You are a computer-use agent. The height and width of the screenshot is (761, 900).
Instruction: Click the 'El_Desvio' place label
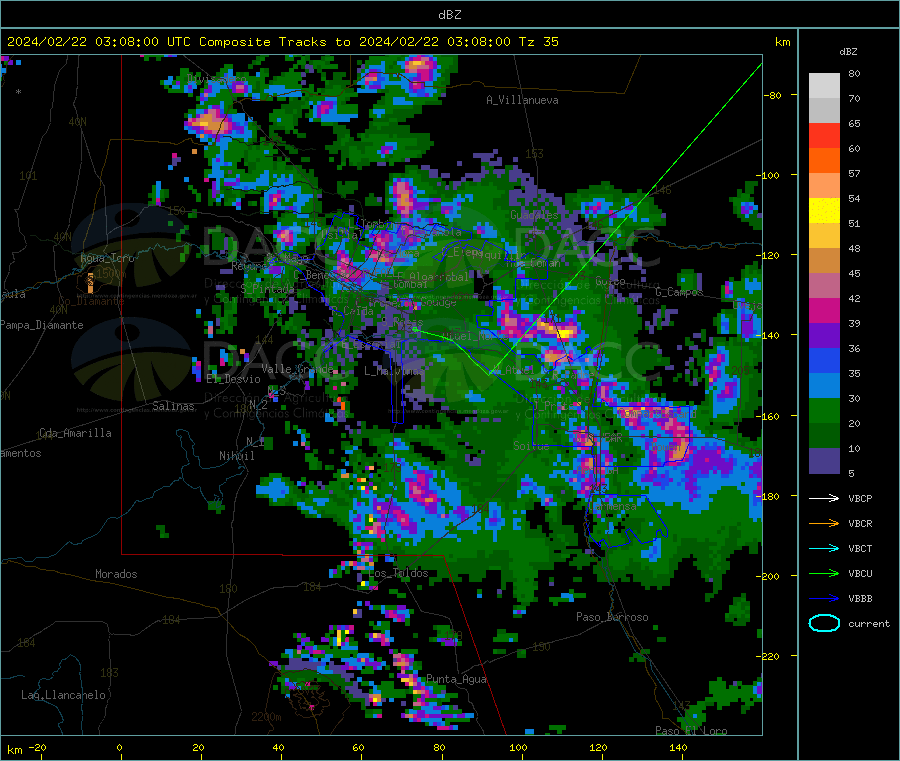[x=233, y=379]
